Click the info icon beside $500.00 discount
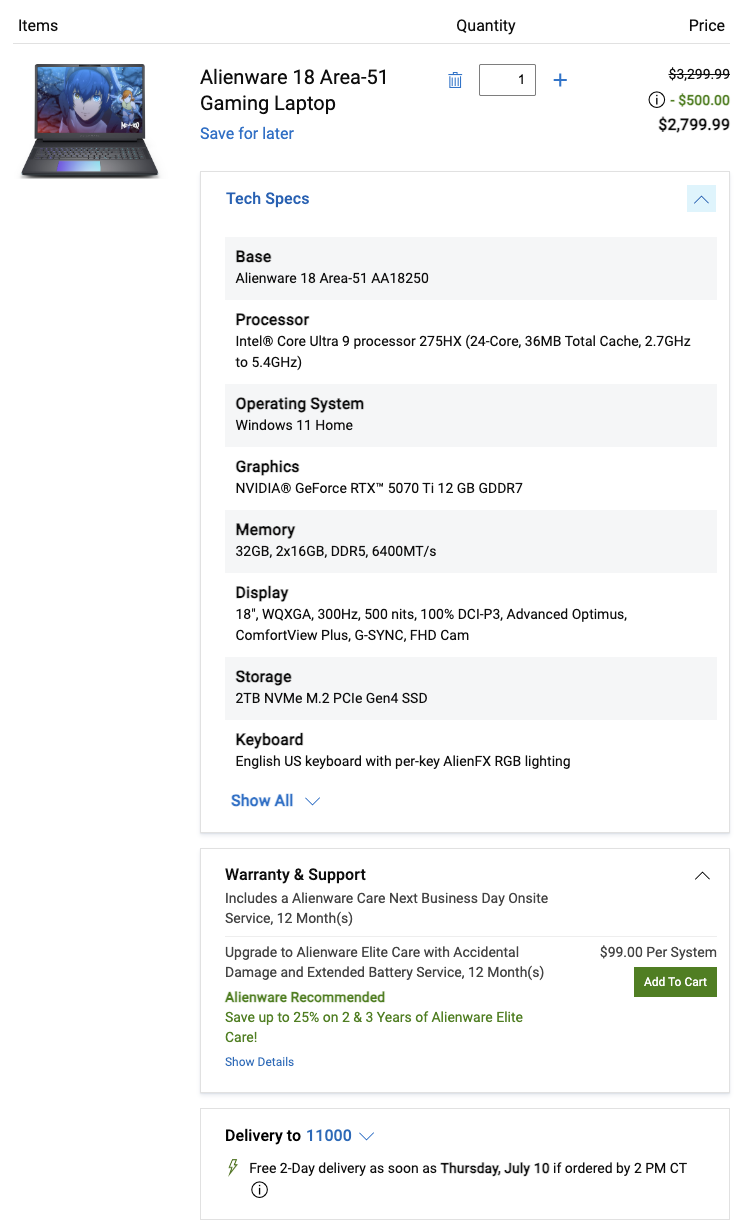 [657, 100]
